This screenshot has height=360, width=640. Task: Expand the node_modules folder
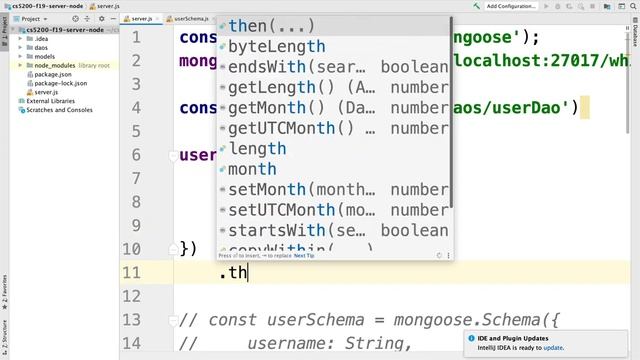tap(20, 65)
